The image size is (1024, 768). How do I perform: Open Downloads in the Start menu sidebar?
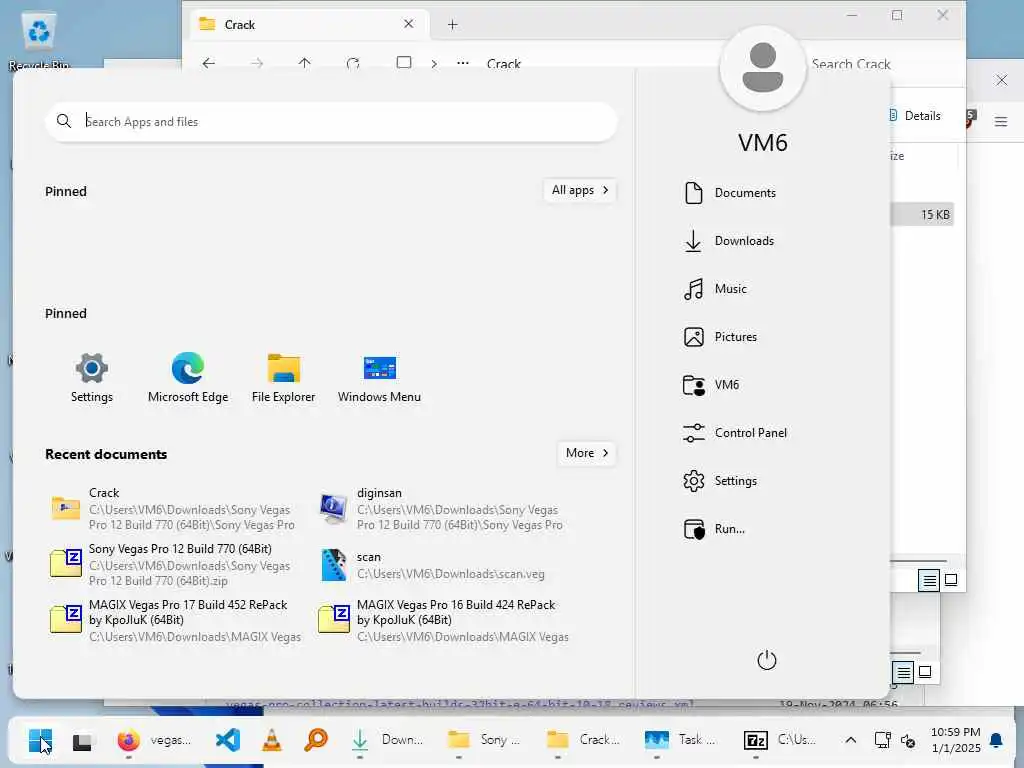(729, 241)
